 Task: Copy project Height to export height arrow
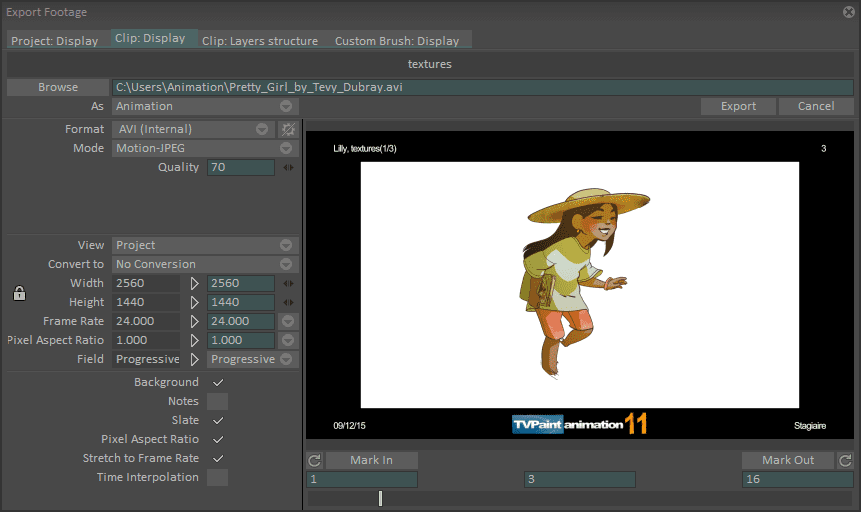194,302
